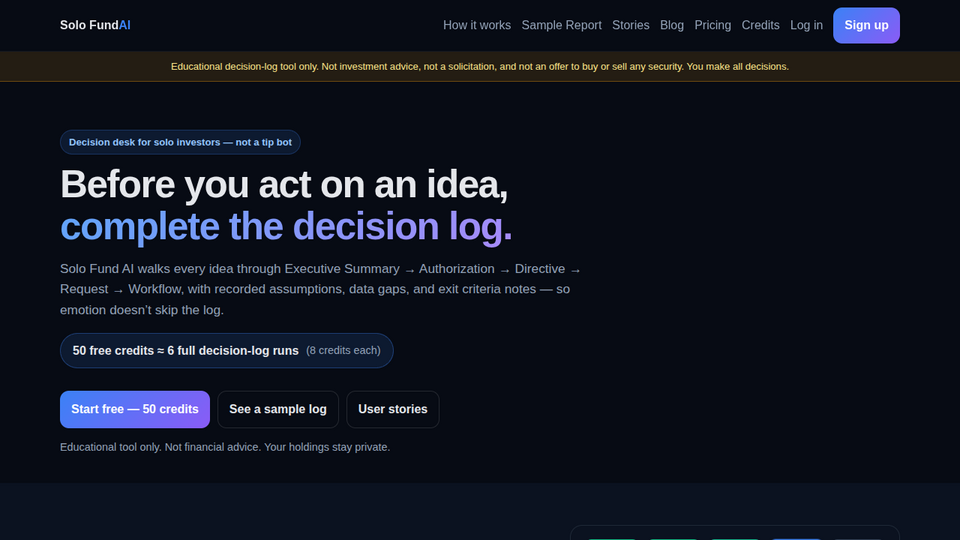This screenshot has width=960, height=540.
Task: Open the Credits nav link
Action: 760,25
